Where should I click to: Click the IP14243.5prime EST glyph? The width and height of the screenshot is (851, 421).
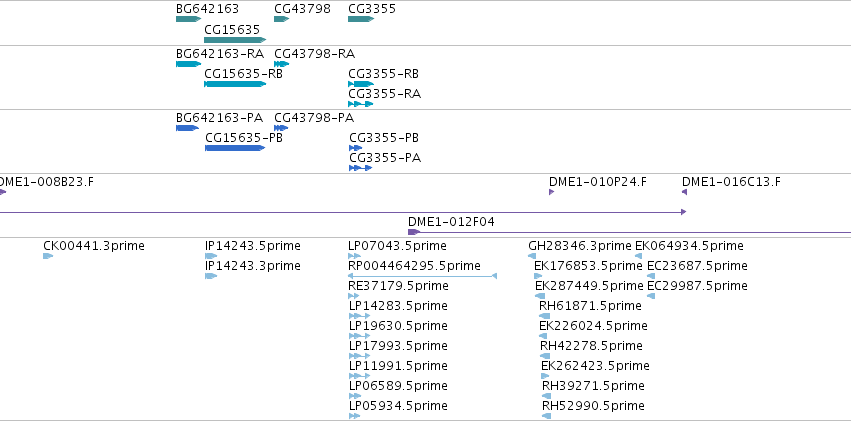[x=211, y=256]
